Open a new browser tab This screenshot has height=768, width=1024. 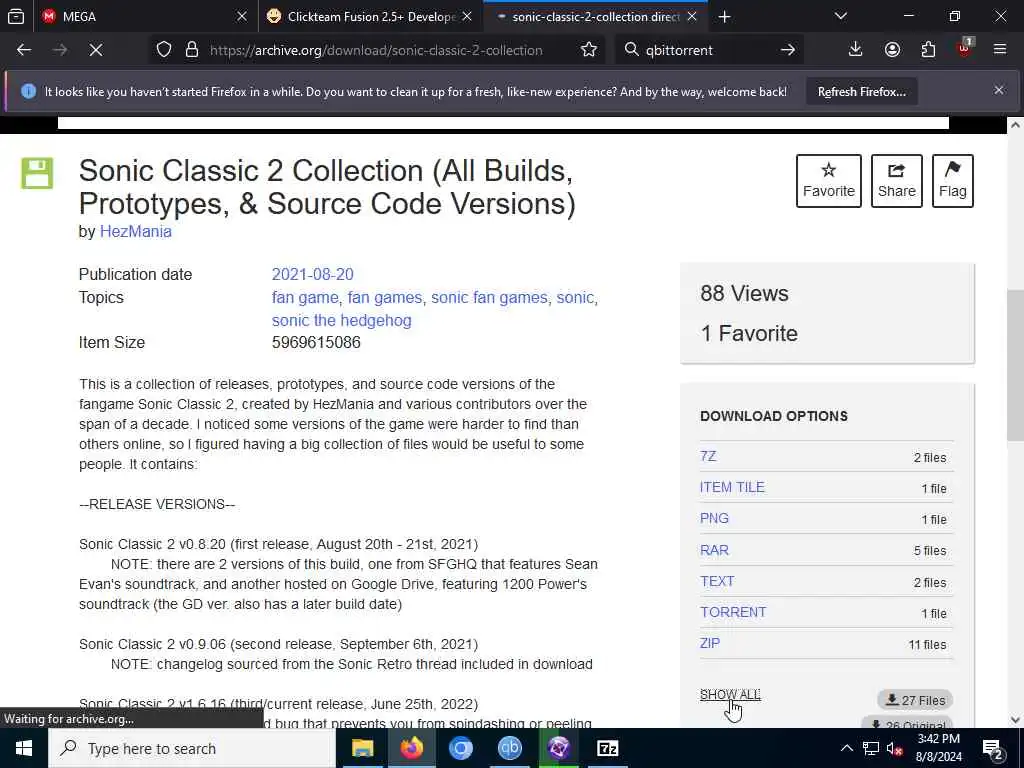tap(724, 16)
